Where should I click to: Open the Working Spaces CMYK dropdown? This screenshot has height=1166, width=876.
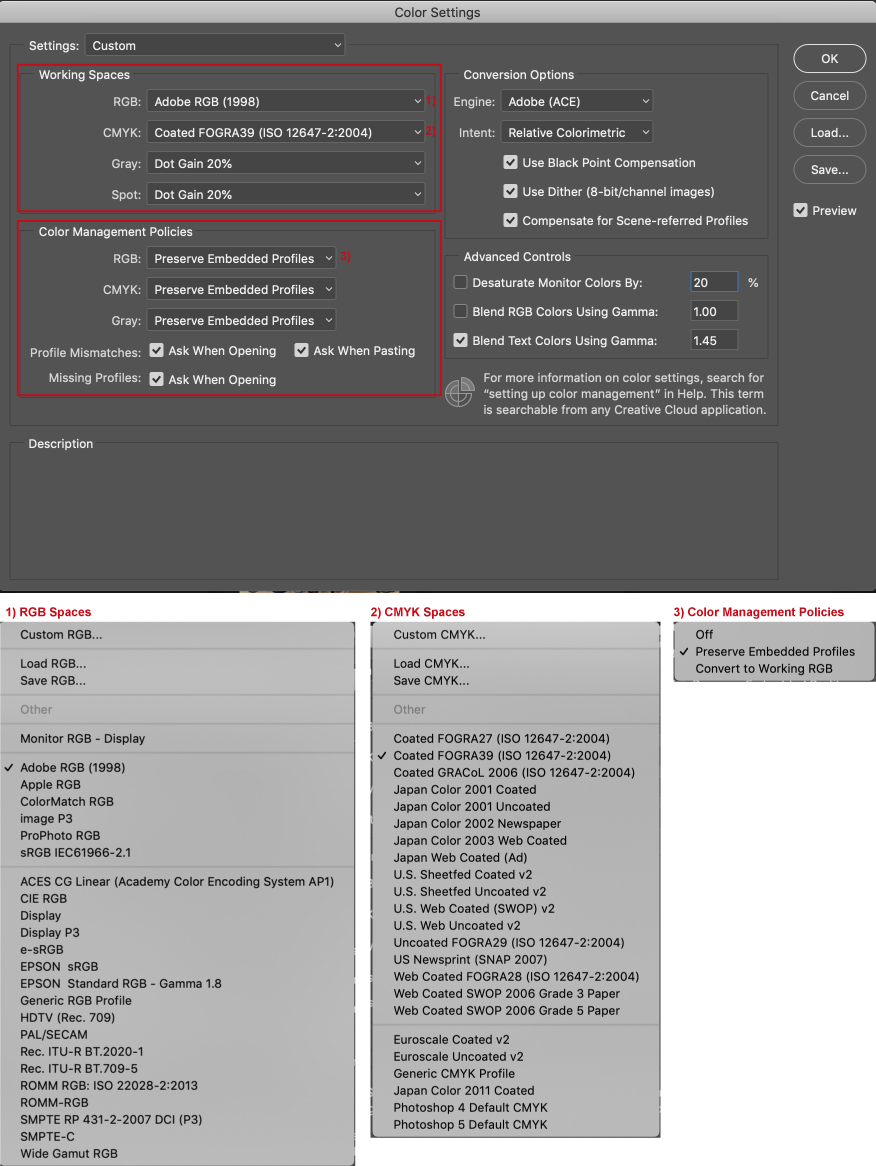pyautogui.click(x=286, y=132)
